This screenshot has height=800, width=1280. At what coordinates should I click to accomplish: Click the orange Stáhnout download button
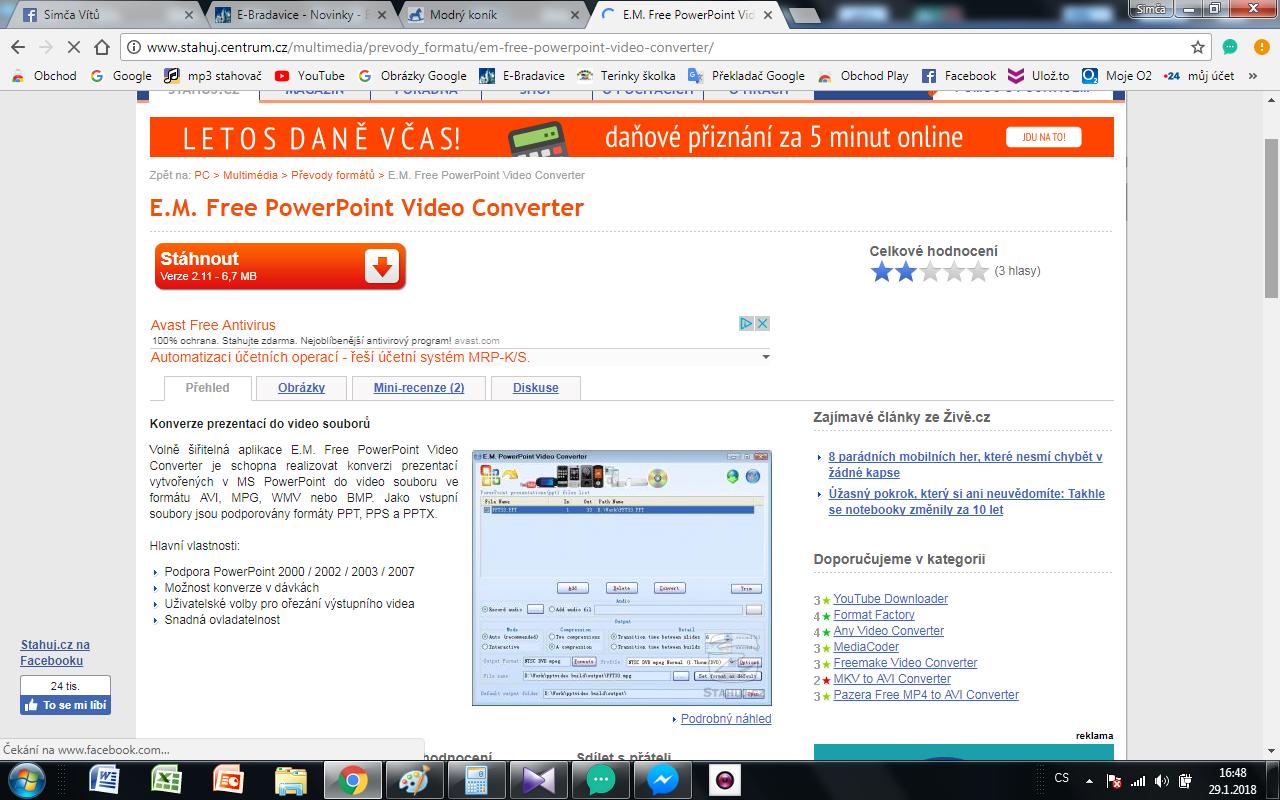[280, 266]
